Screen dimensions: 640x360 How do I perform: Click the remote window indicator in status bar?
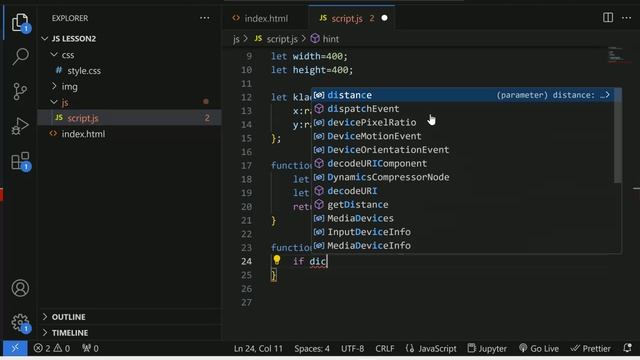[x=15, y=348]
